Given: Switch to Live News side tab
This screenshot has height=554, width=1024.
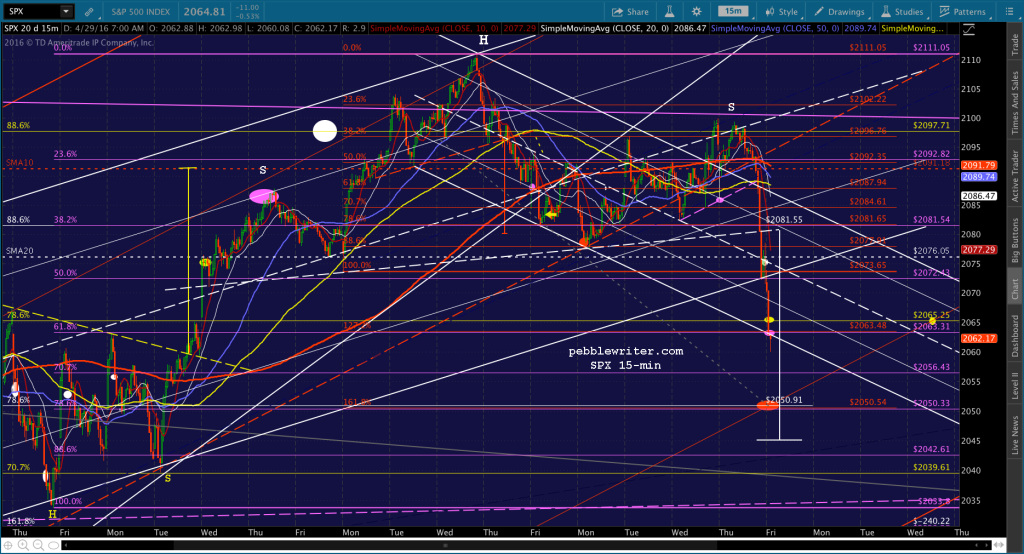Looking at the screenshot, I should [1015, 436].
